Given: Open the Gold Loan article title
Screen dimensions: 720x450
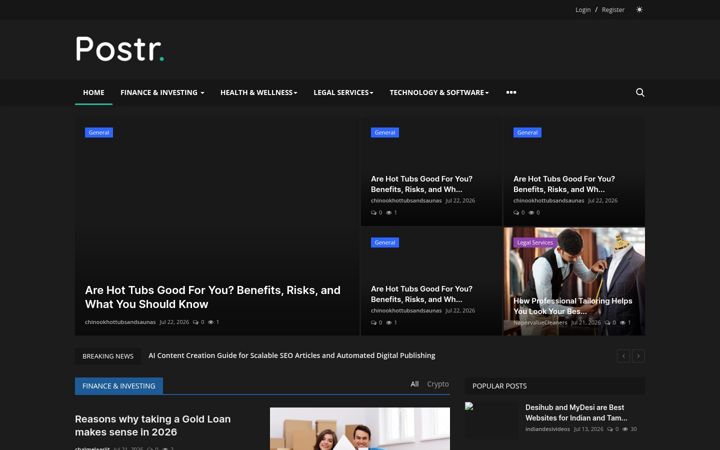Looking at the screenshot, I should pyautogui.click(x=153, y=425).
